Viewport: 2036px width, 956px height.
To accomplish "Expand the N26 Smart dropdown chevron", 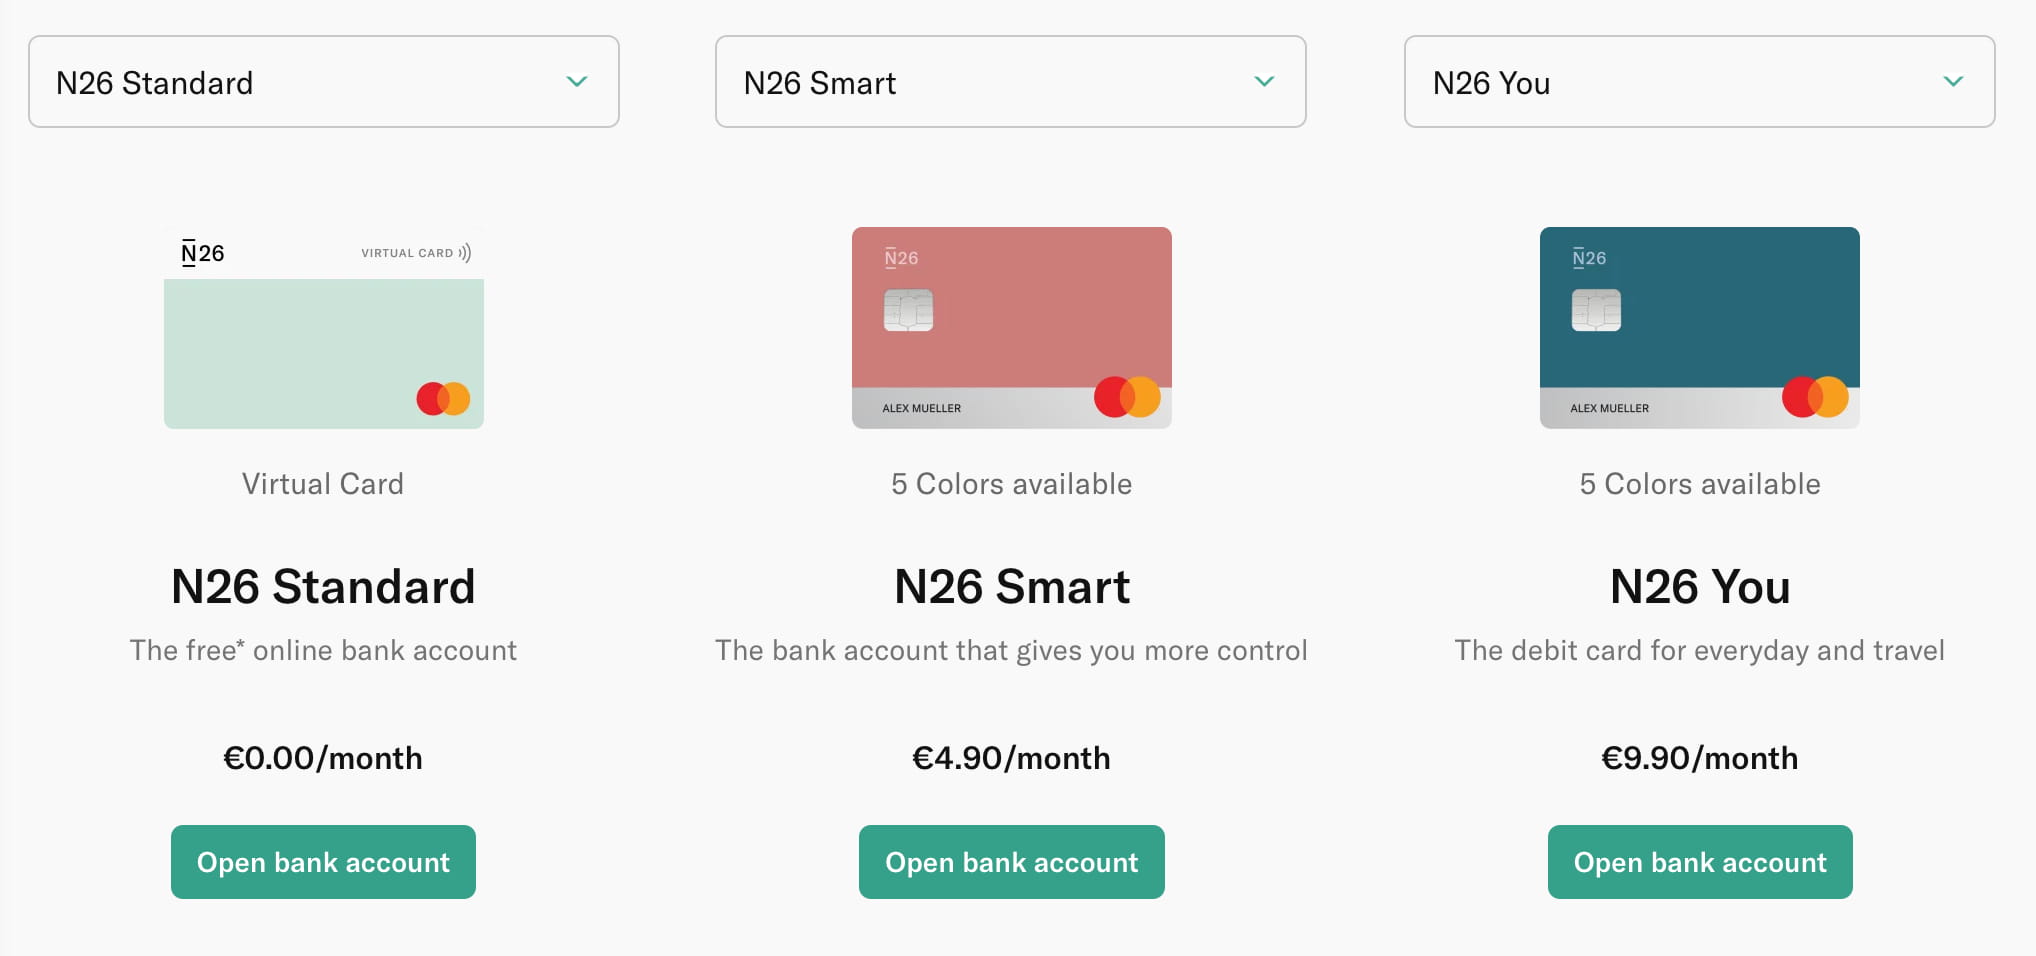I will [1264, 82].
